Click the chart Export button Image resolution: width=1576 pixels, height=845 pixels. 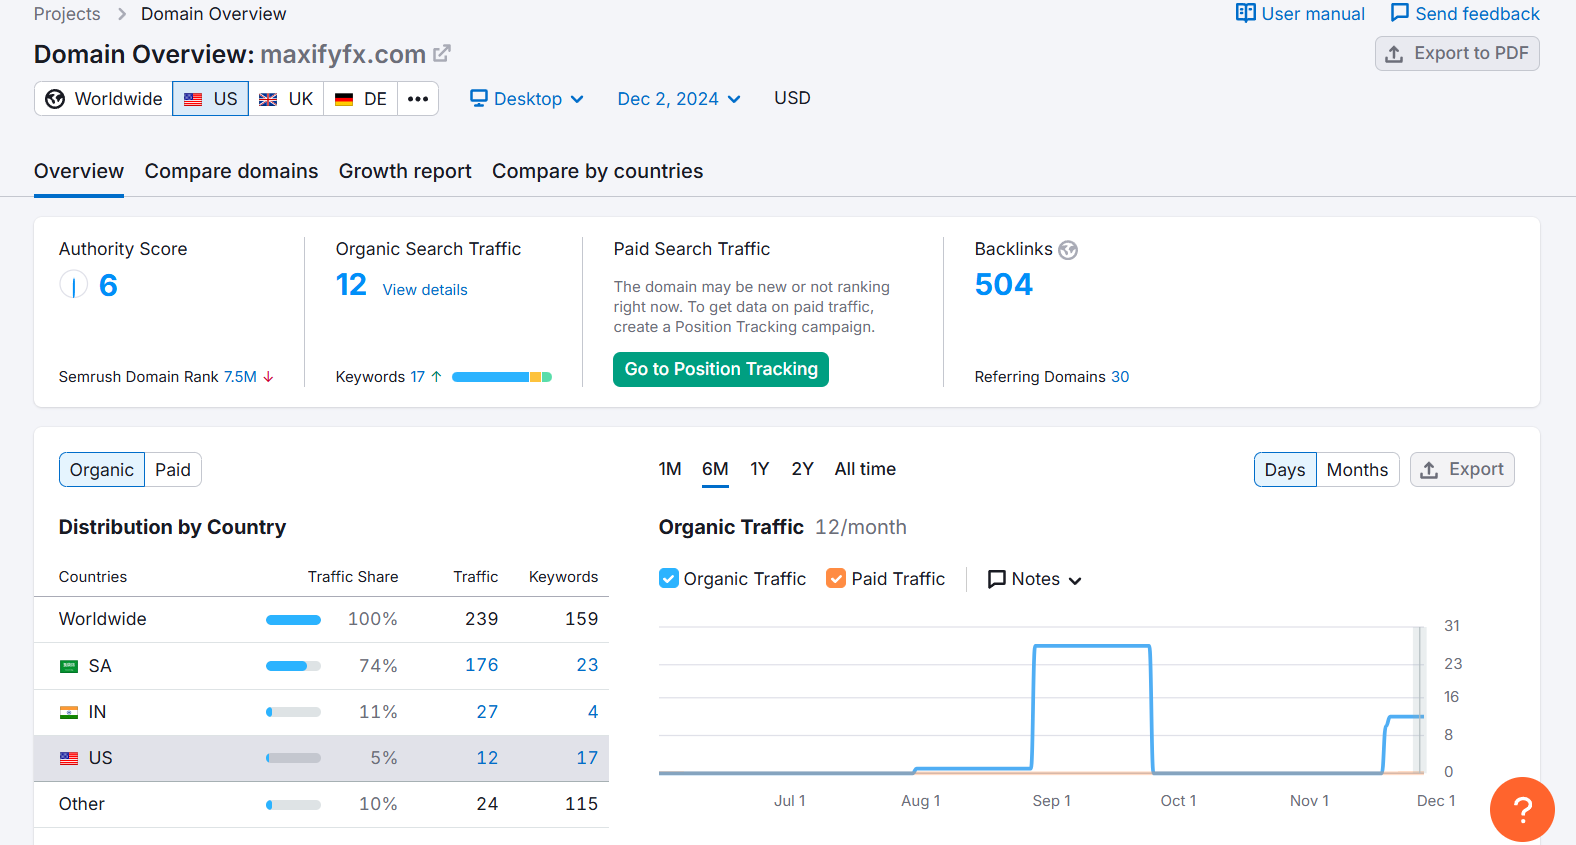1462,470
